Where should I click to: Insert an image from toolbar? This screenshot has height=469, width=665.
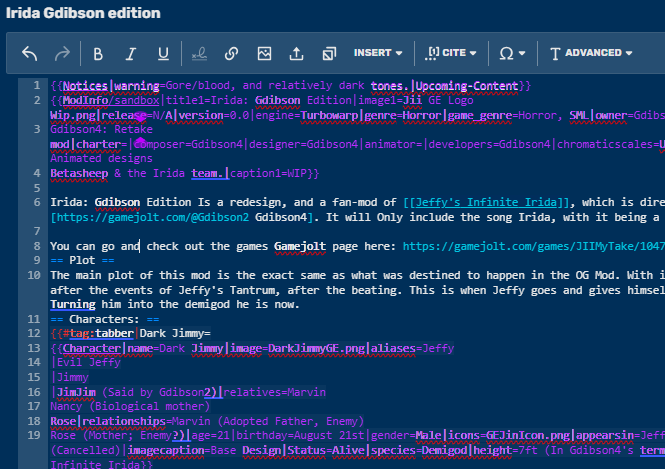click(264, 53)
